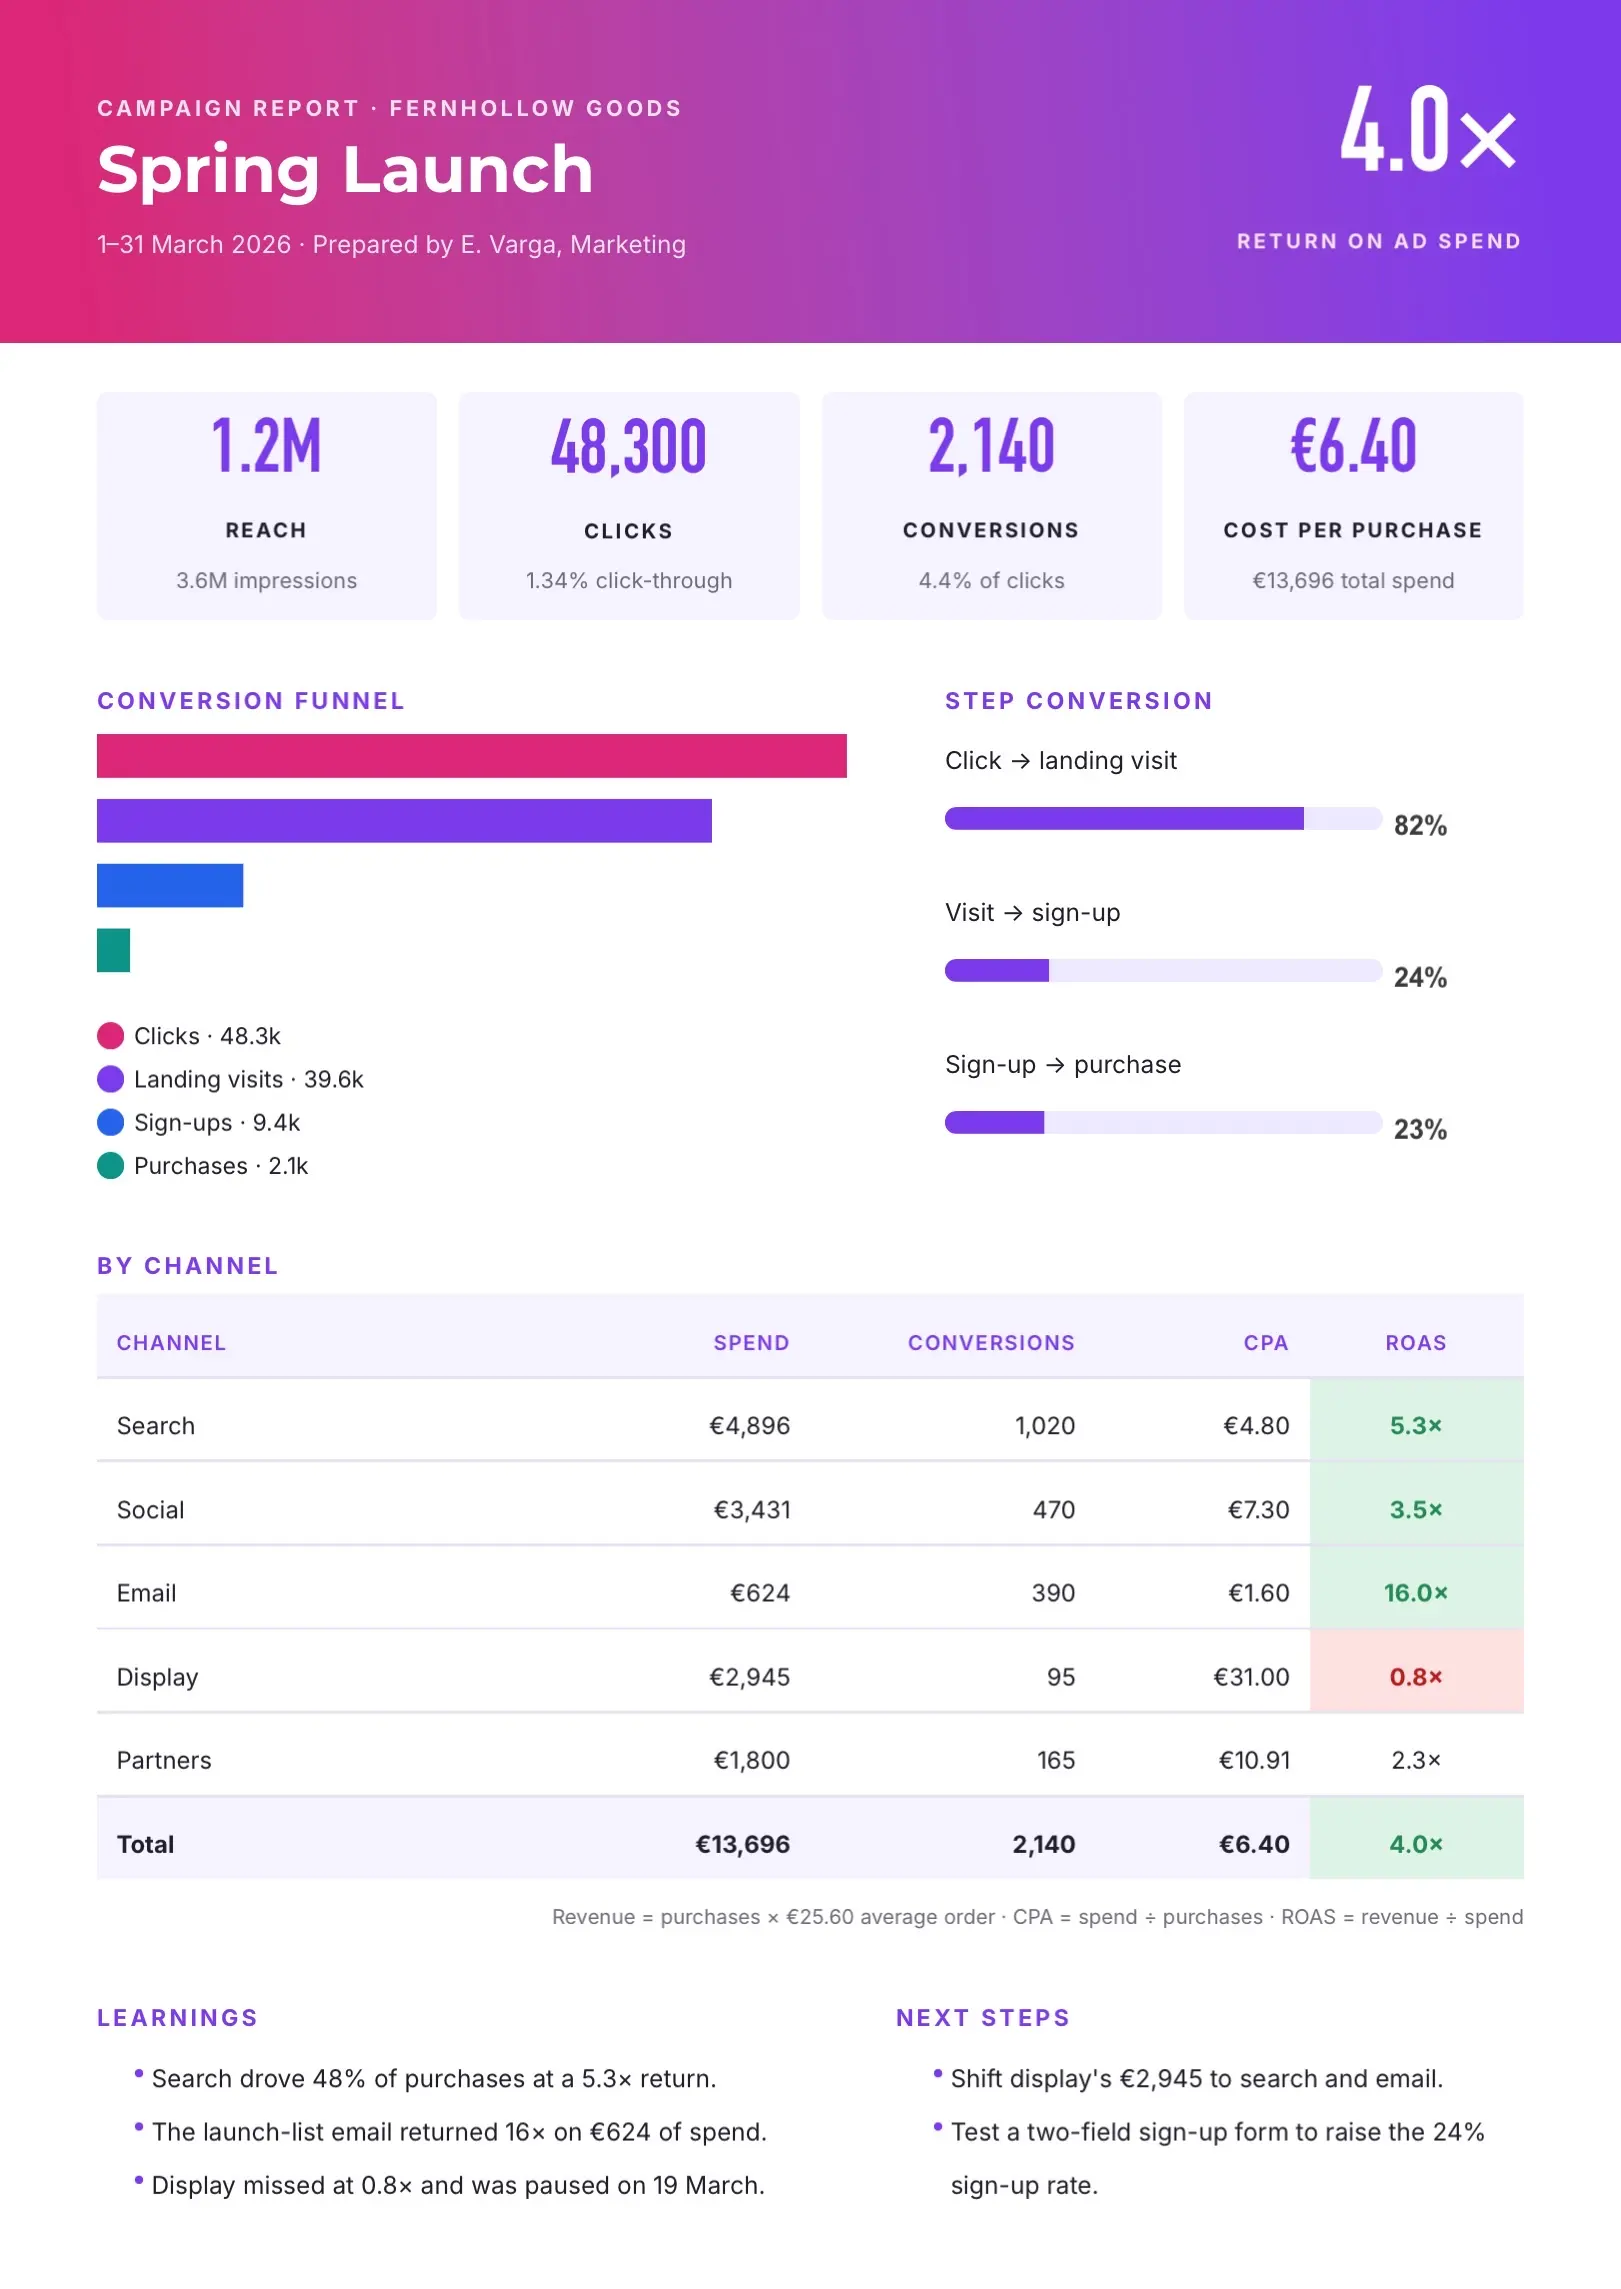Click the pink Clicks funnel bar
Viewport: 1621px width, 2289px height.
coord(471,756)
